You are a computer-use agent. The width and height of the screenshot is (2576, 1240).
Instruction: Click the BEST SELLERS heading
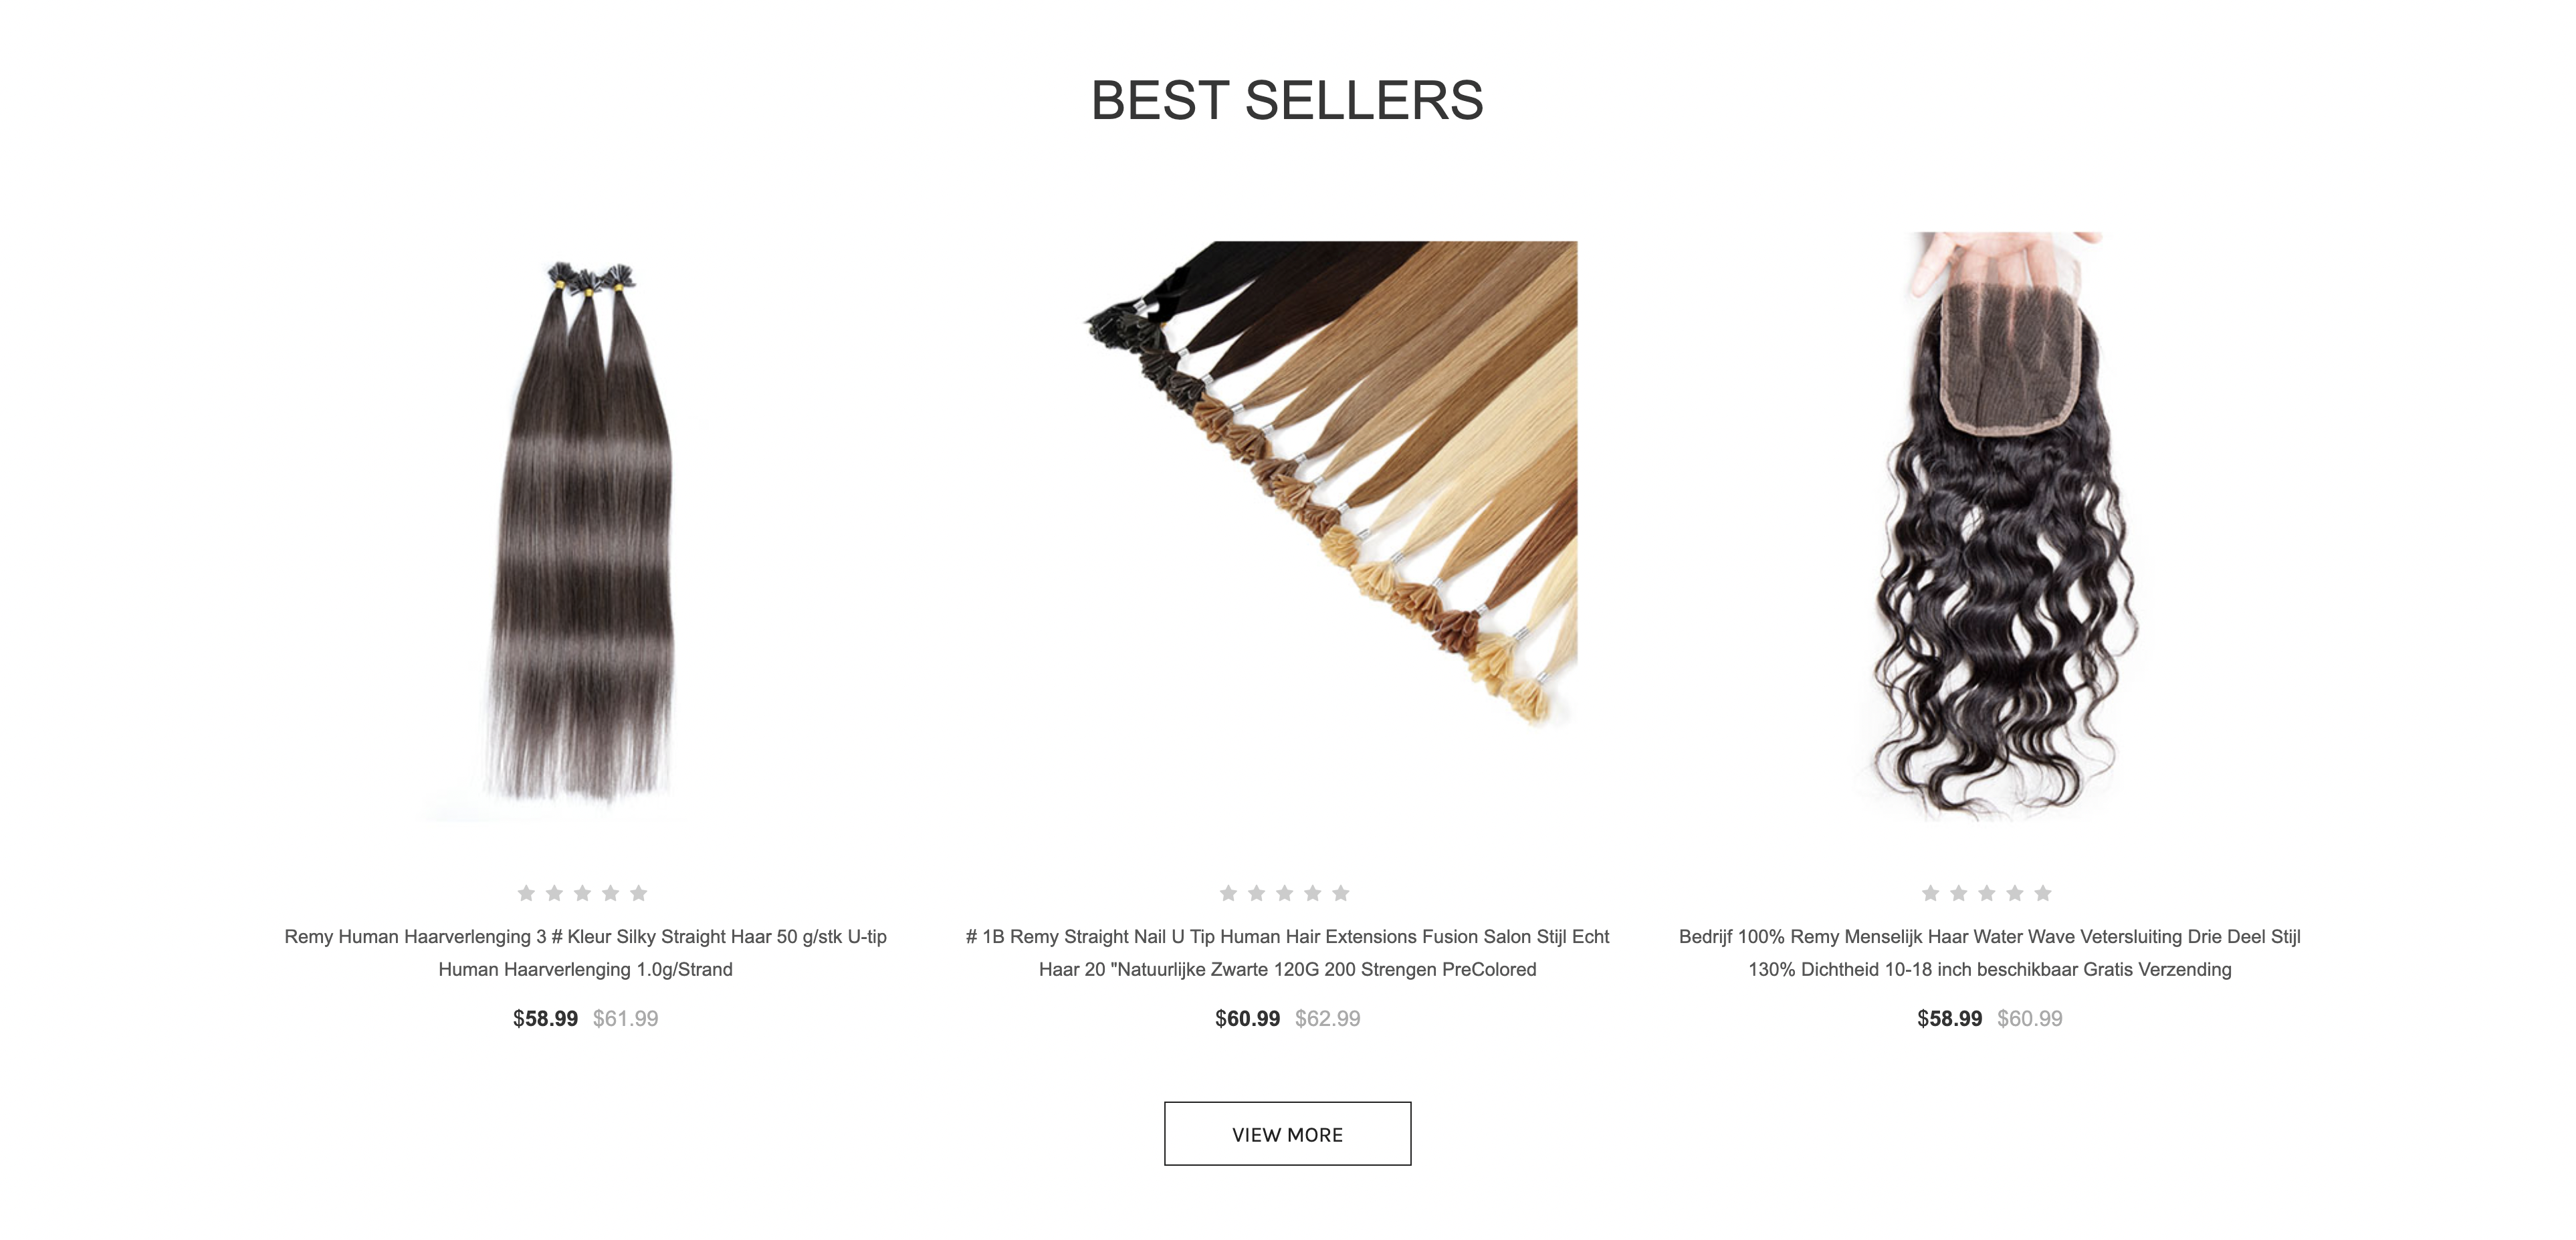pyautogui.click(x=1287, y=100)
